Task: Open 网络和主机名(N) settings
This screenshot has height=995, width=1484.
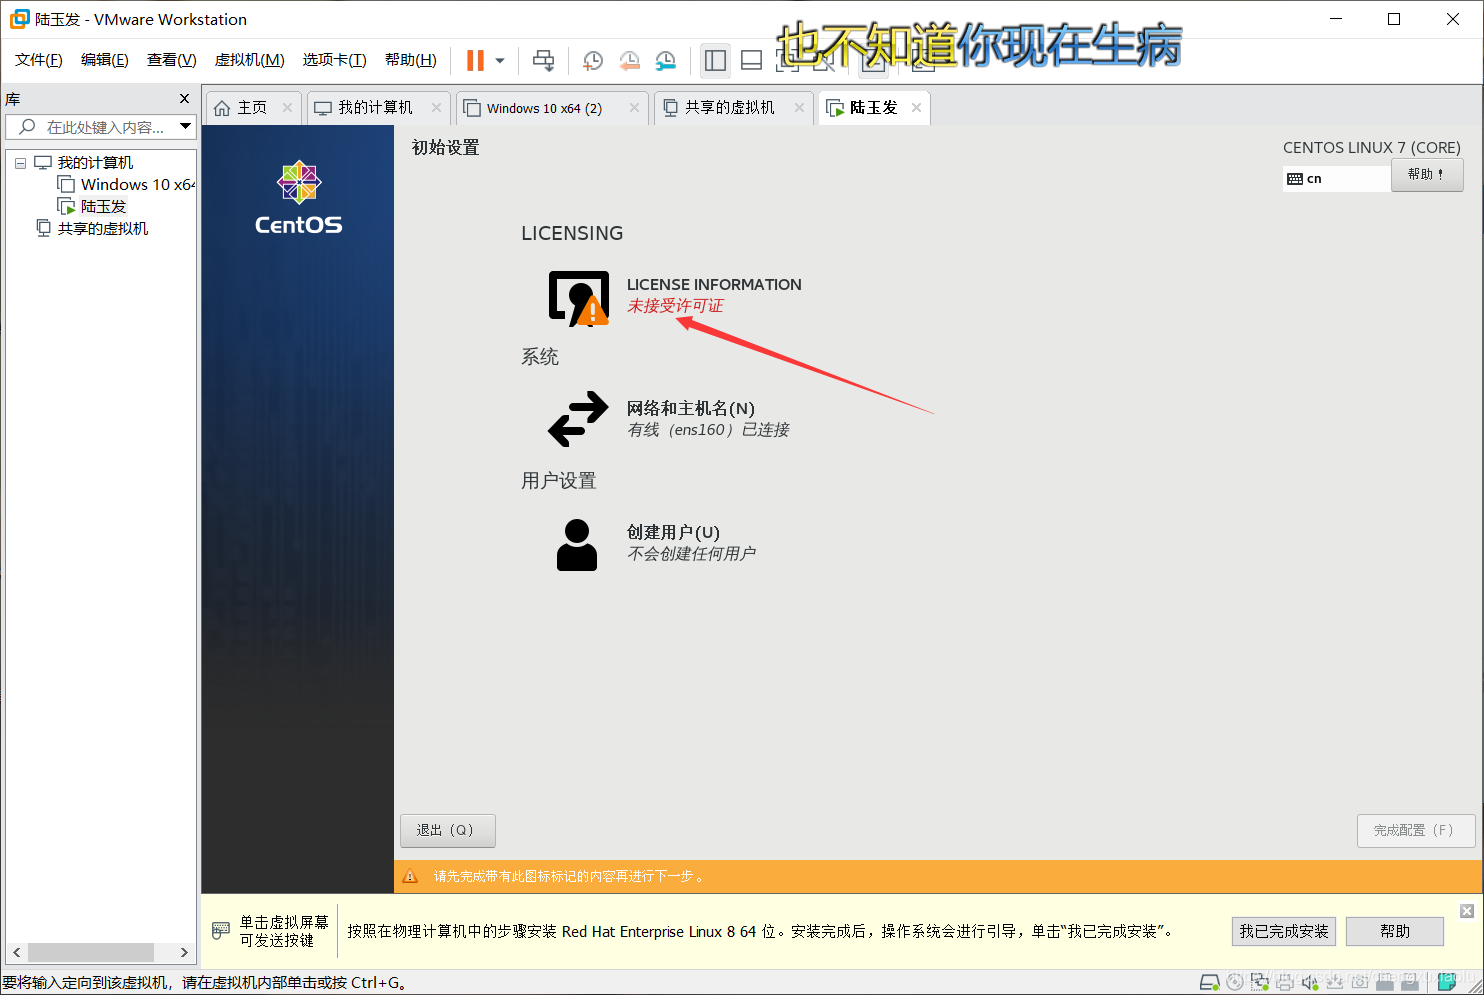Action: coord(690,408)
